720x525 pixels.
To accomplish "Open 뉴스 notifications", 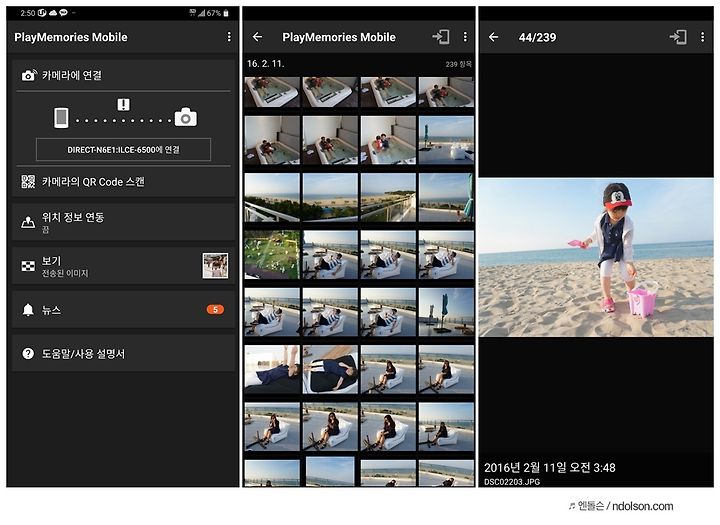I will pyautogui.click(x=123, y=310).
